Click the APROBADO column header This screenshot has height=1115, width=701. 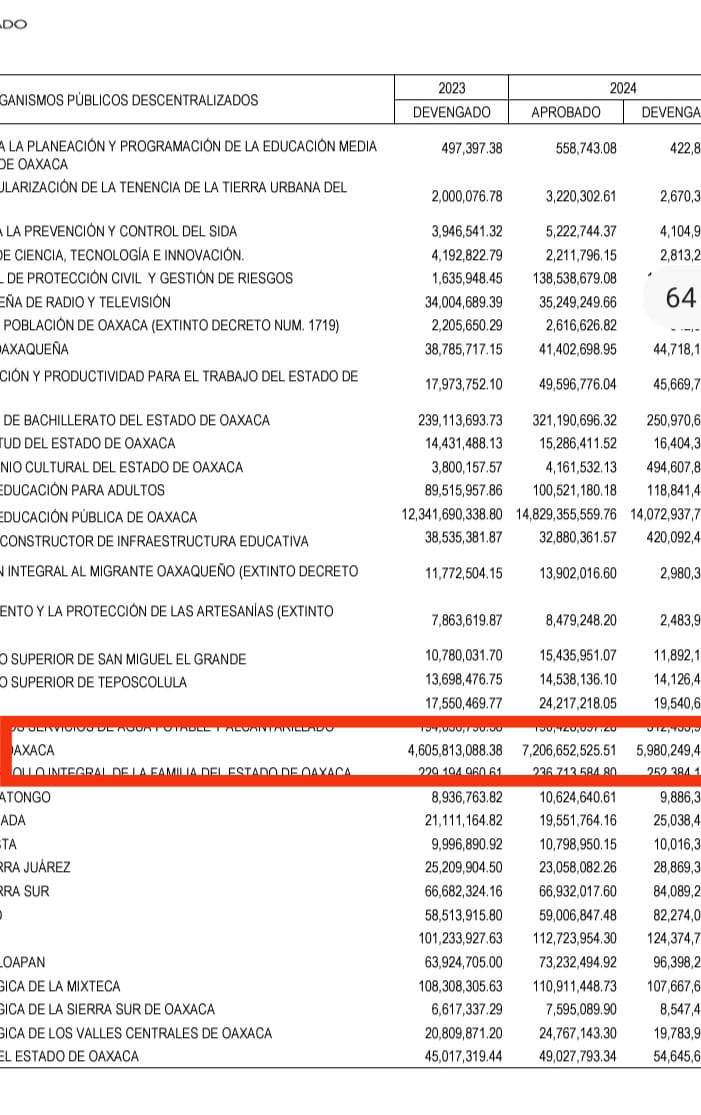click(x=566, y=112)
